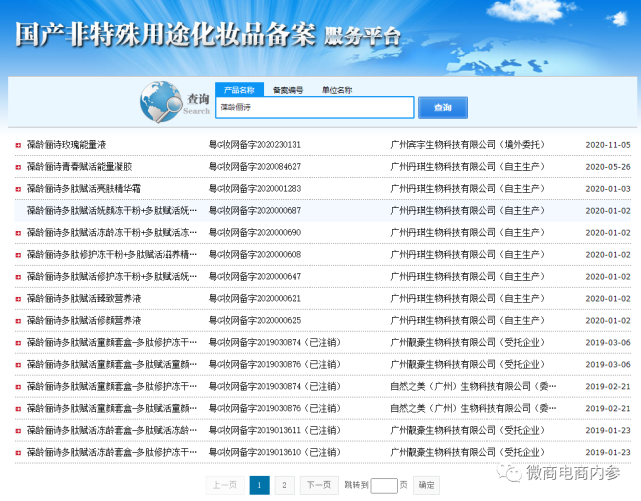Viewport: 641px width, 501px height.
Task: Click red bullet icon in the 2020000647 row
Action: pyautogui.click(x=18, y=277)
